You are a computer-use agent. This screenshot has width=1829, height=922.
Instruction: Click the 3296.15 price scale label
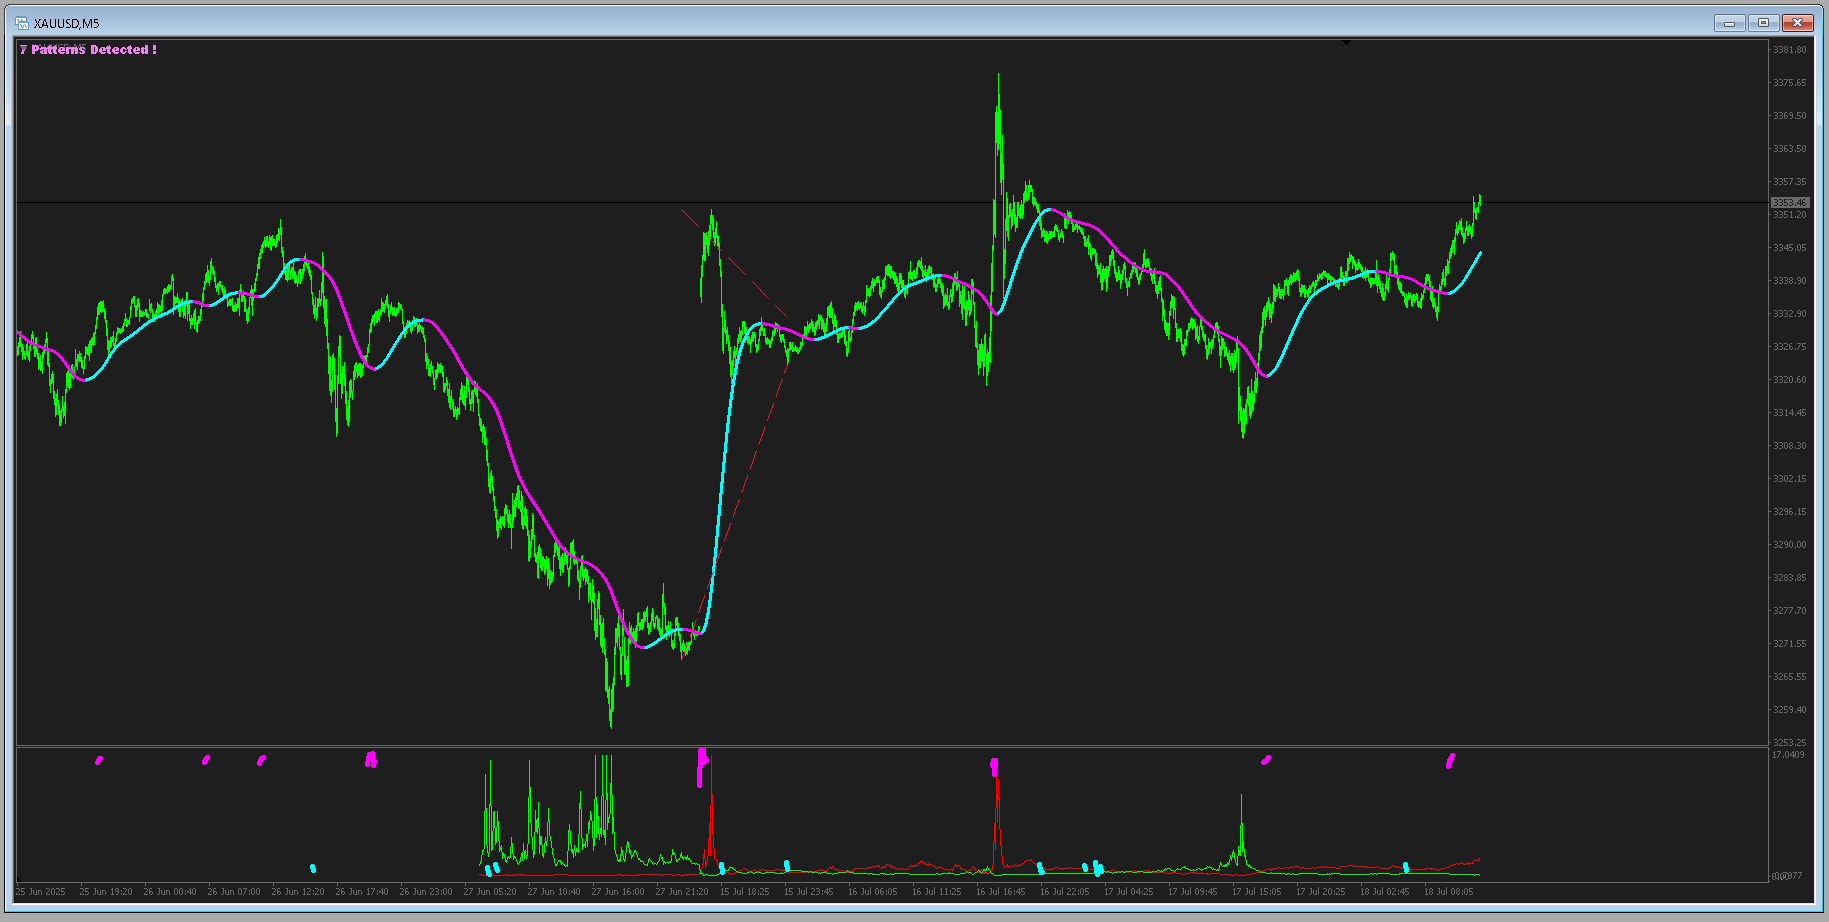(x=1790, y=512)
